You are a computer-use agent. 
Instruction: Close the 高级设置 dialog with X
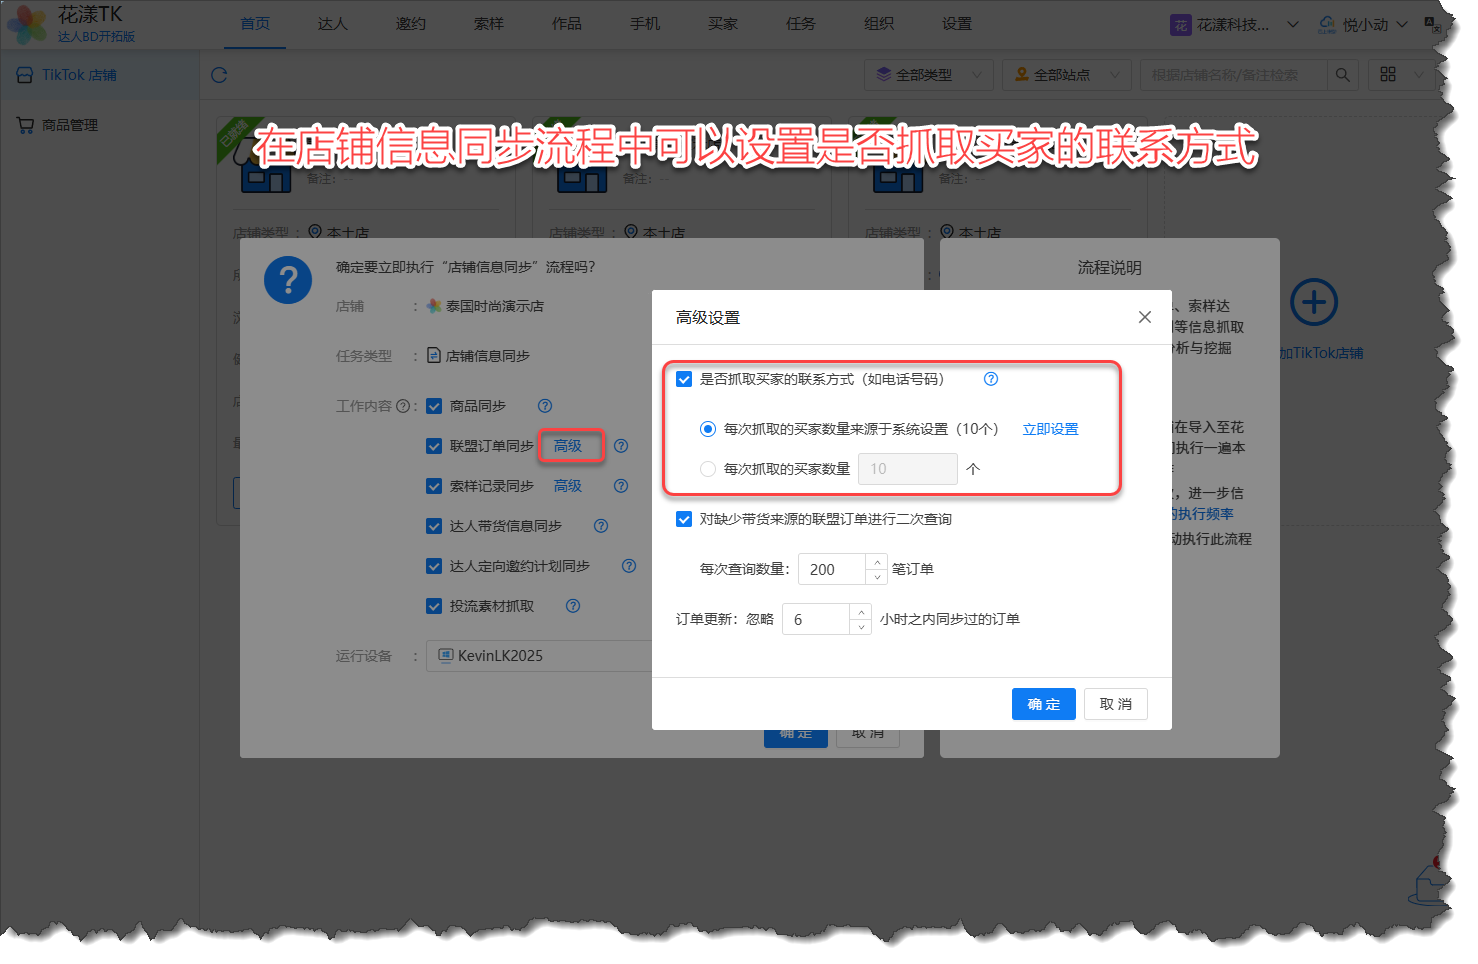[x=1144, y=317]
